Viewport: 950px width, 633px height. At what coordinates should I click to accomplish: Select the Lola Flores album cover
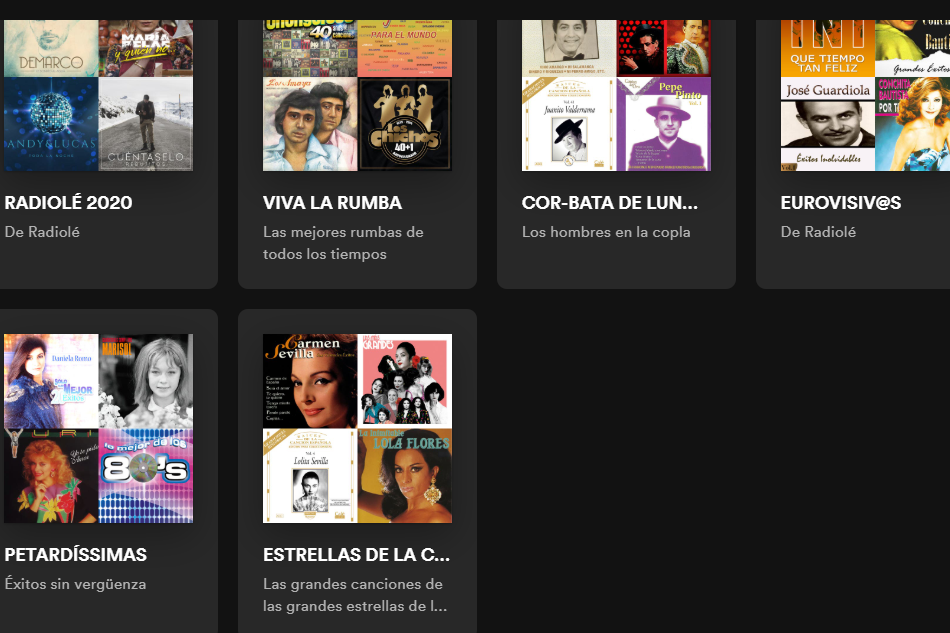tap(405, 476)
